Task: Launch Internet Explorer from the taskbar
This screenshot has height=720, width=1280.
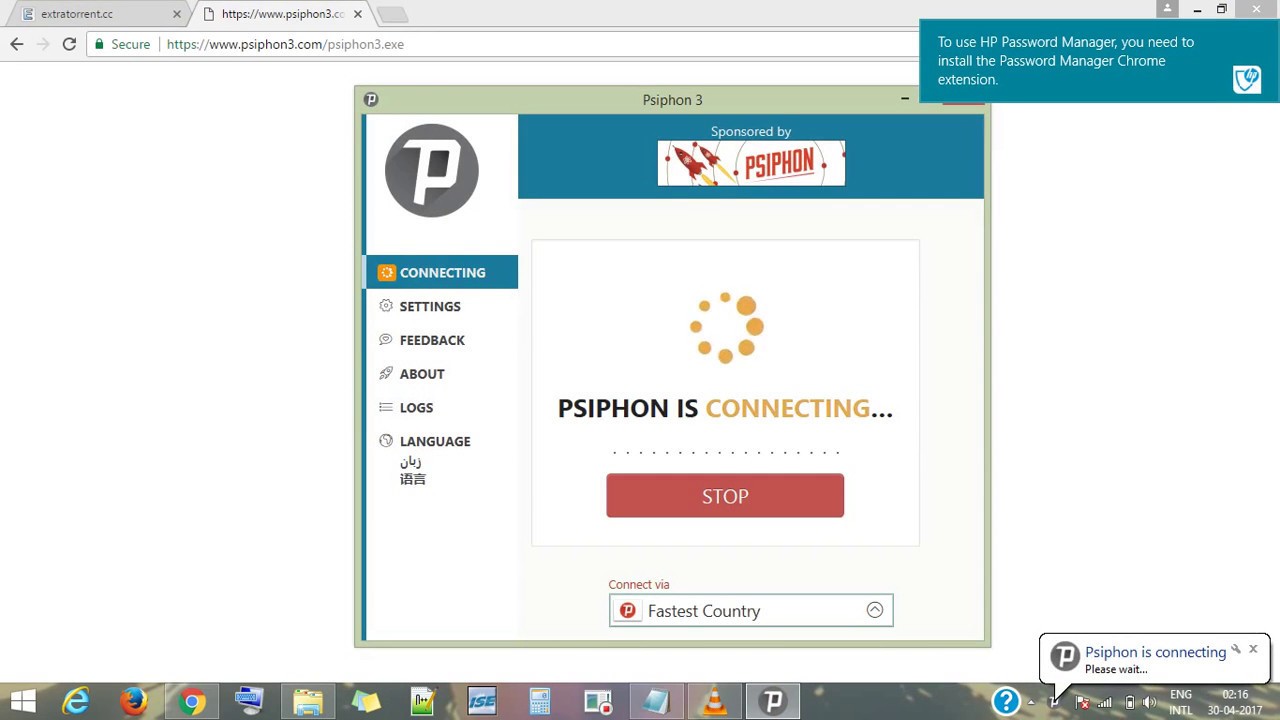Action: [x=76, y=701]
